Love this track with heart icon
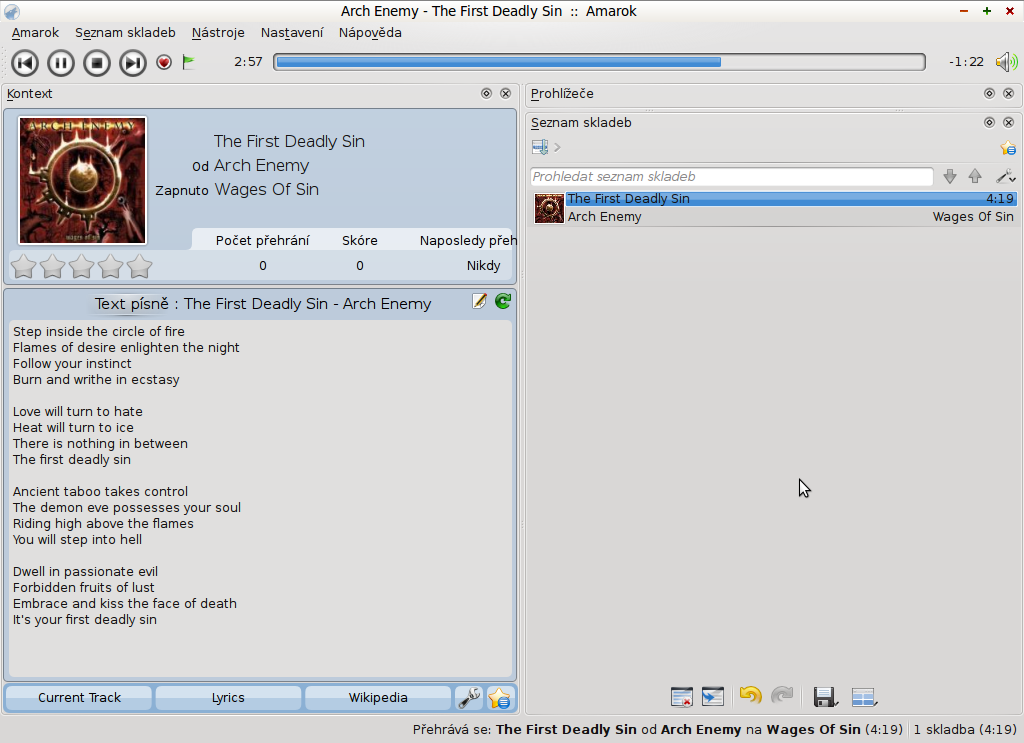 point(164,62)
